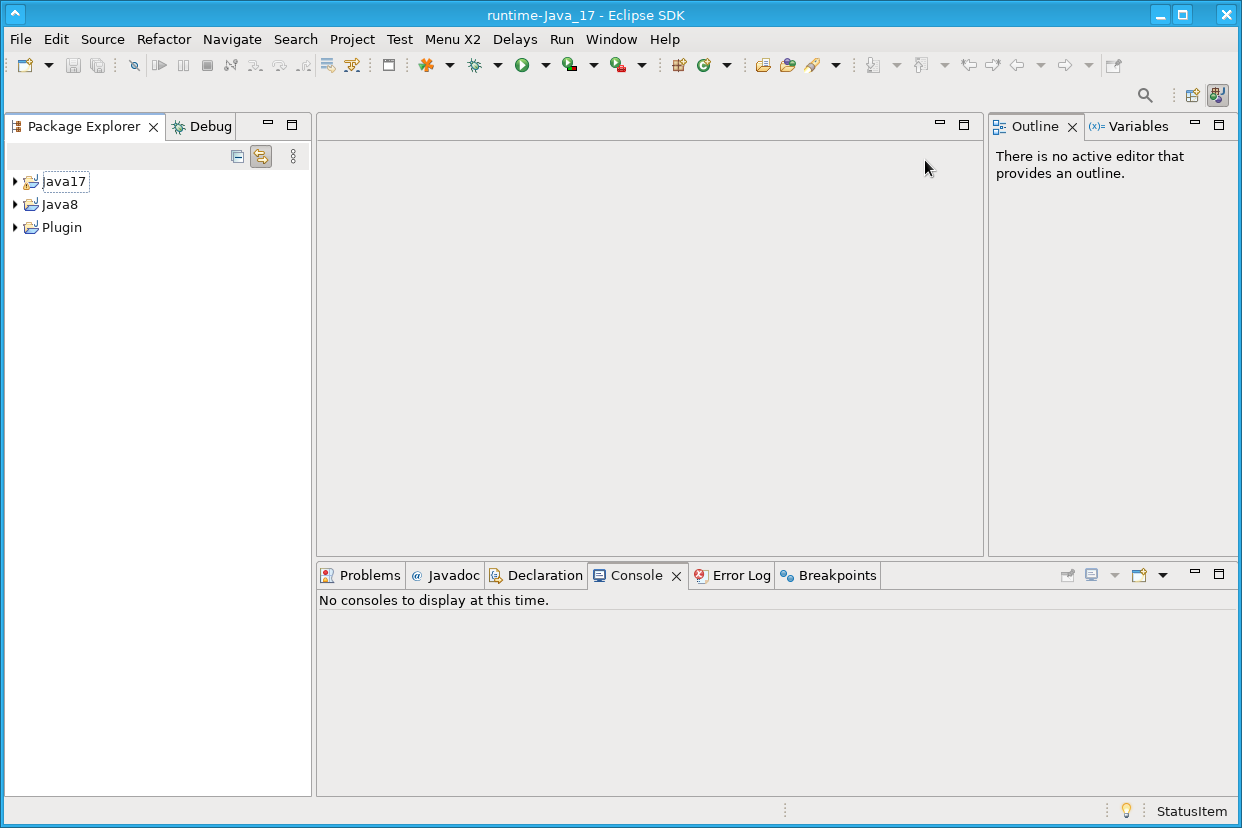Click the lightbulb icon in the status bar
The width and height of the screenshot is (1242, 828).
pyautogui.click(x=1126, y=810)
